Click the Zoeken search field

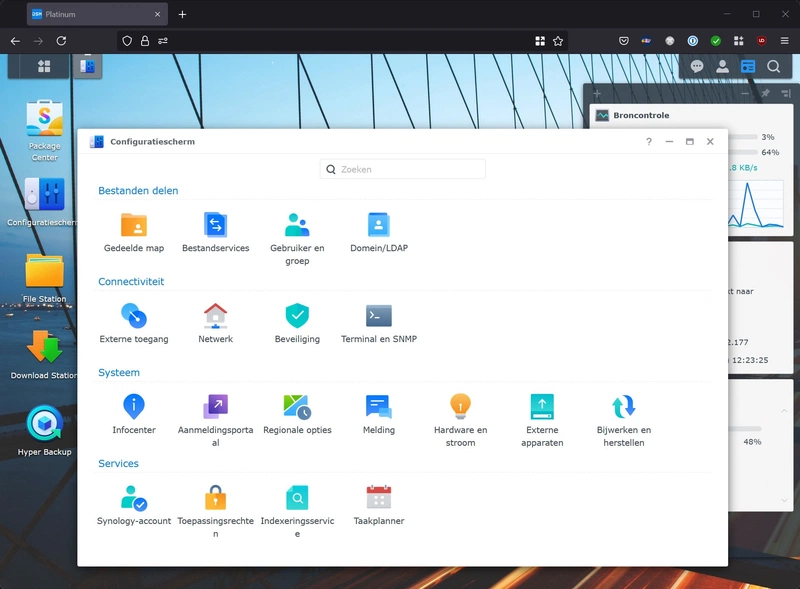(402, 169)
